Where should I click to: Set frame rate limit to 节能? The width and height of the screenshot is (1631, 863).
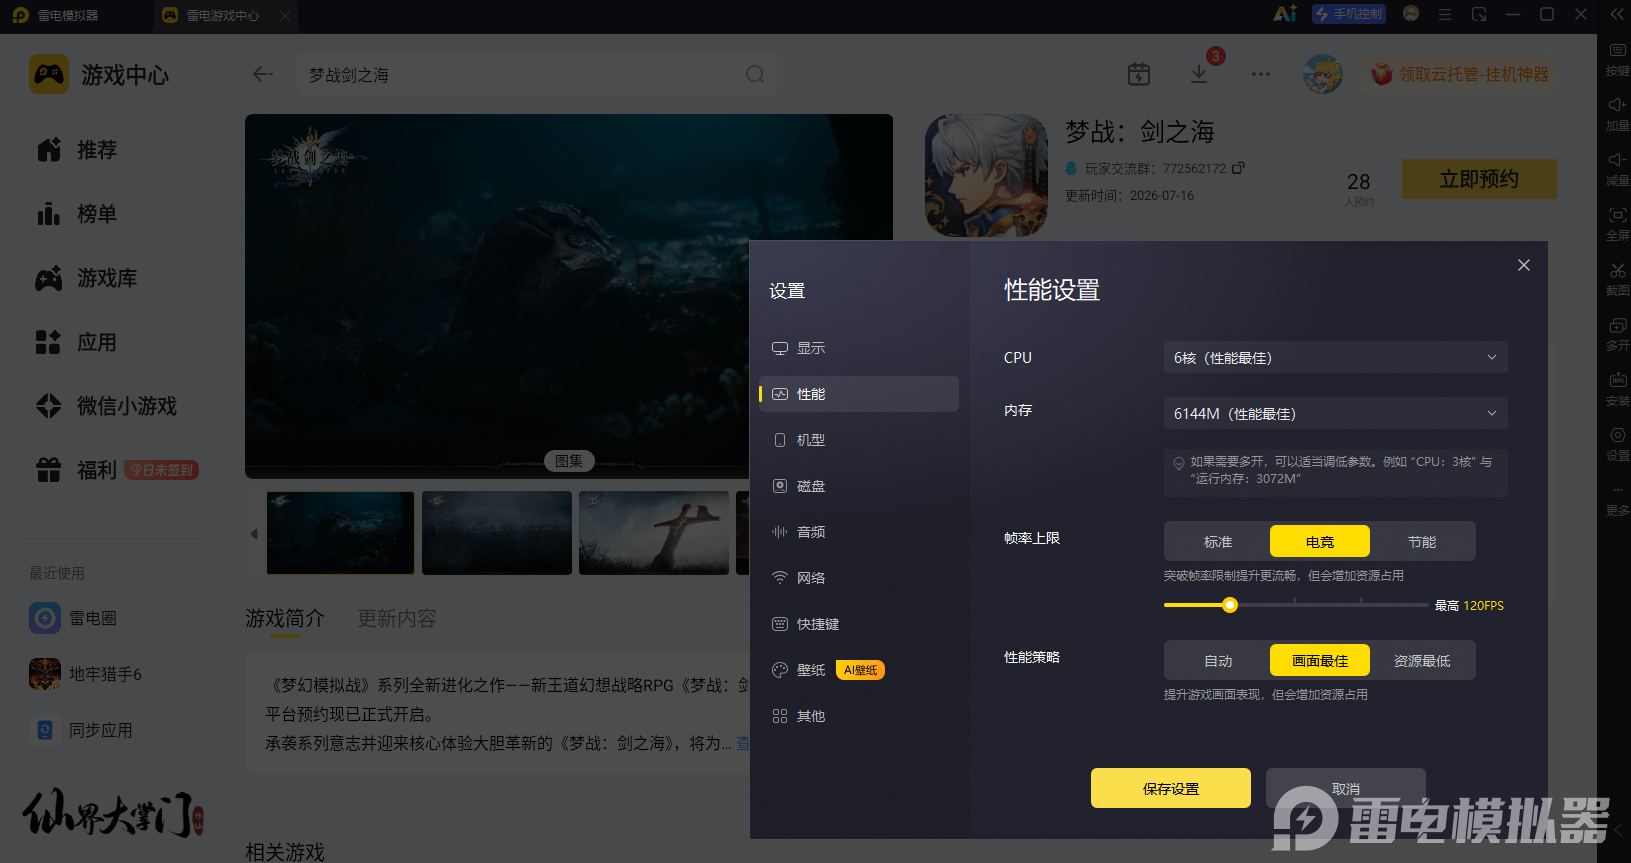coord(1422,542)
